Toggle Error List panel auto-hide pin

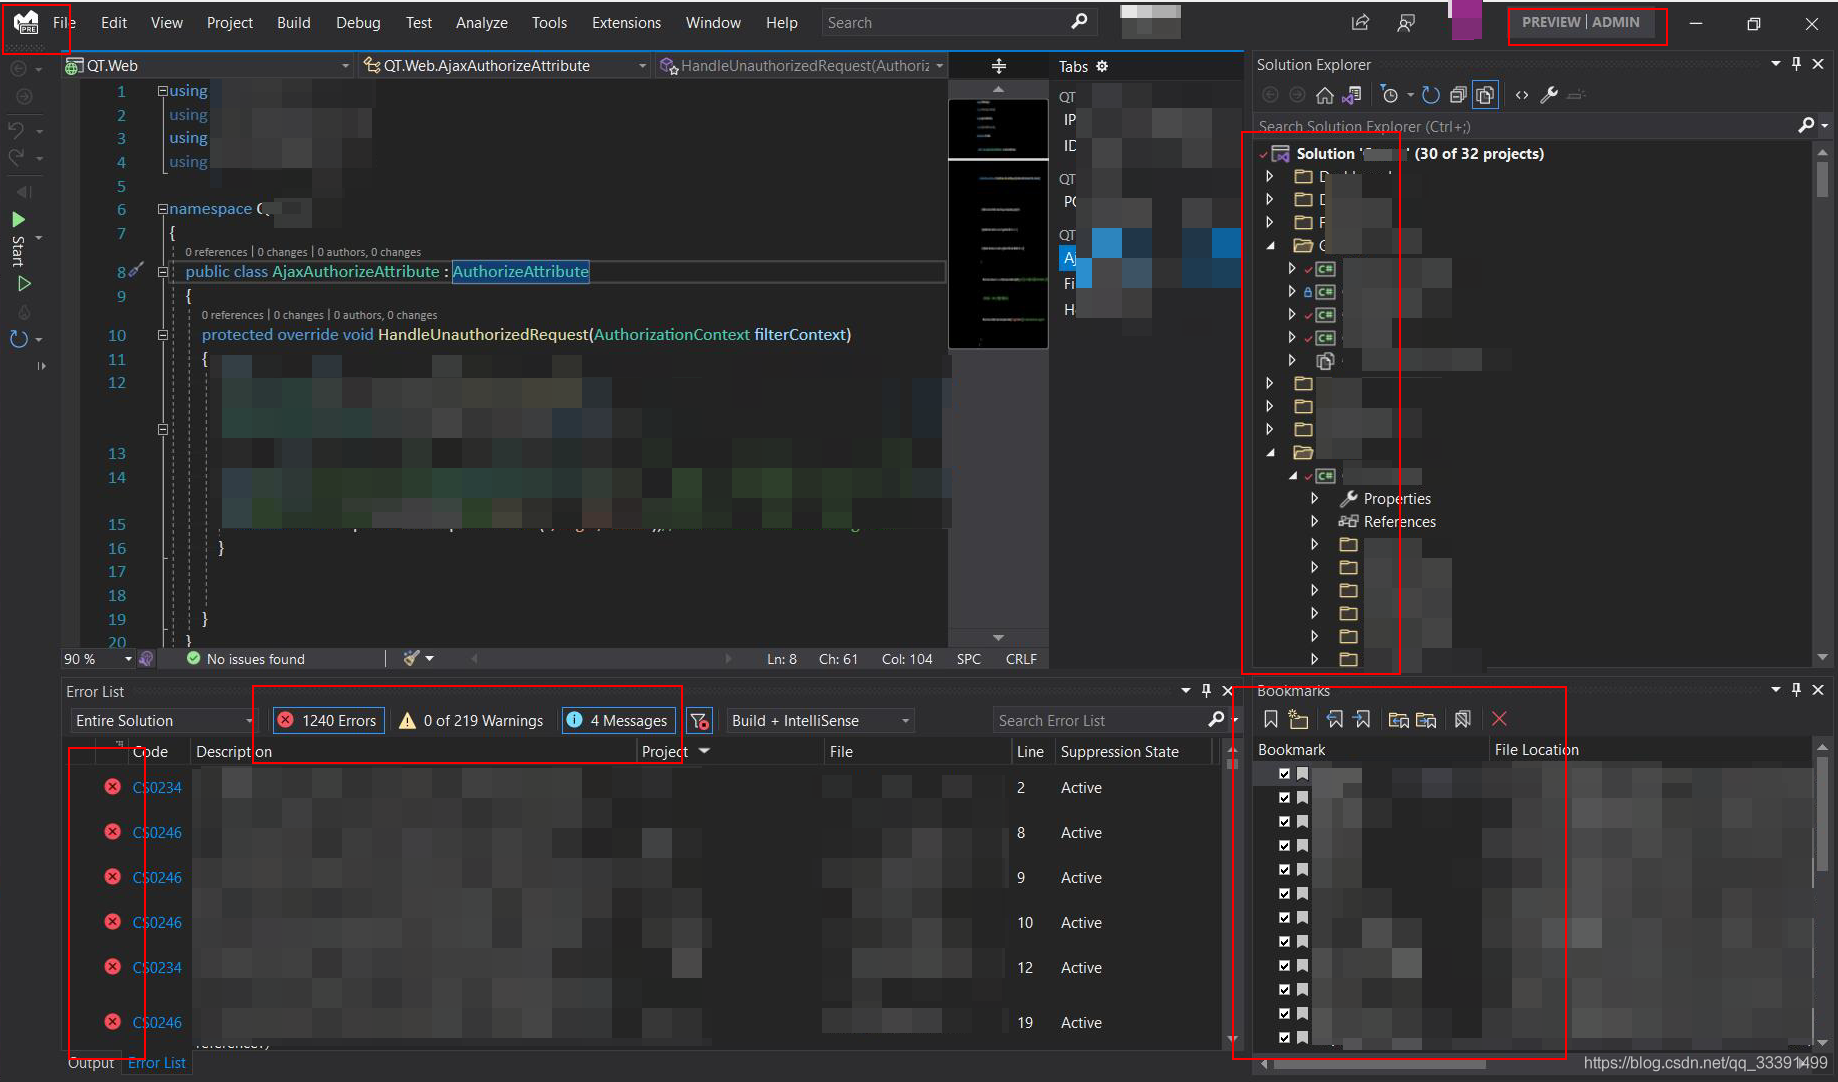1206,691
